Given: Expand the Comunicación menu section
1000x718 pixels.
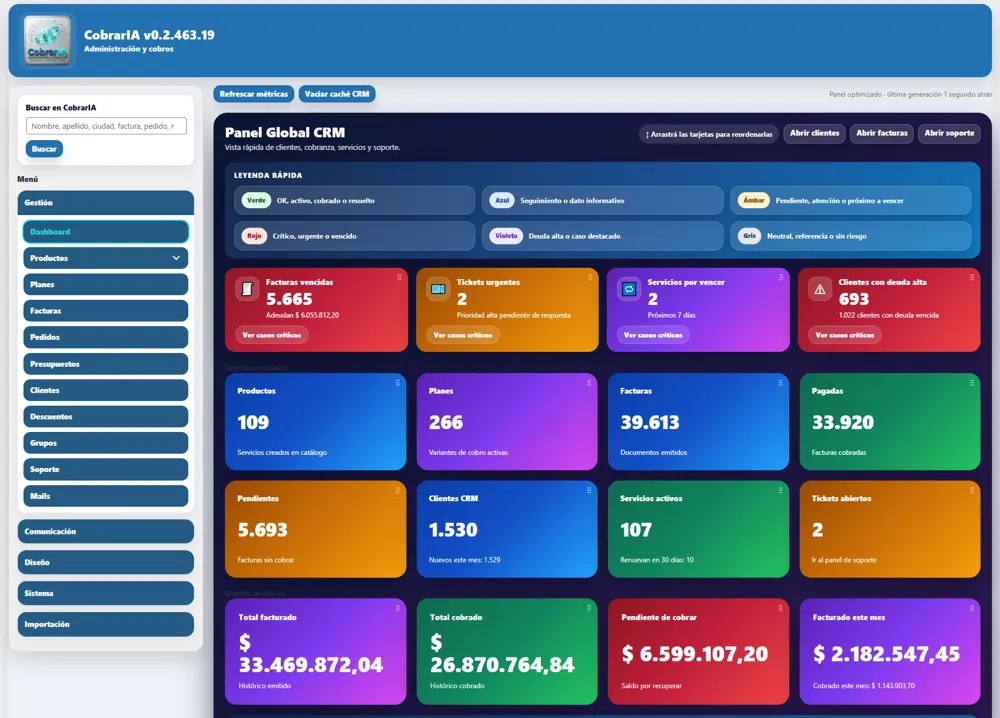Looking at the screenshot, I should coord(105,532).
